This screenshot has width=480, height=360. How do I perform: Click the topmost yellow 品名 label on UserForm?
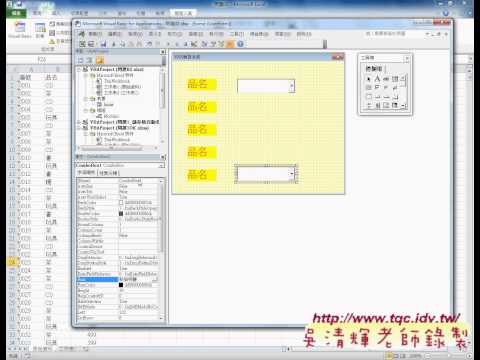(x=201, y=84)
